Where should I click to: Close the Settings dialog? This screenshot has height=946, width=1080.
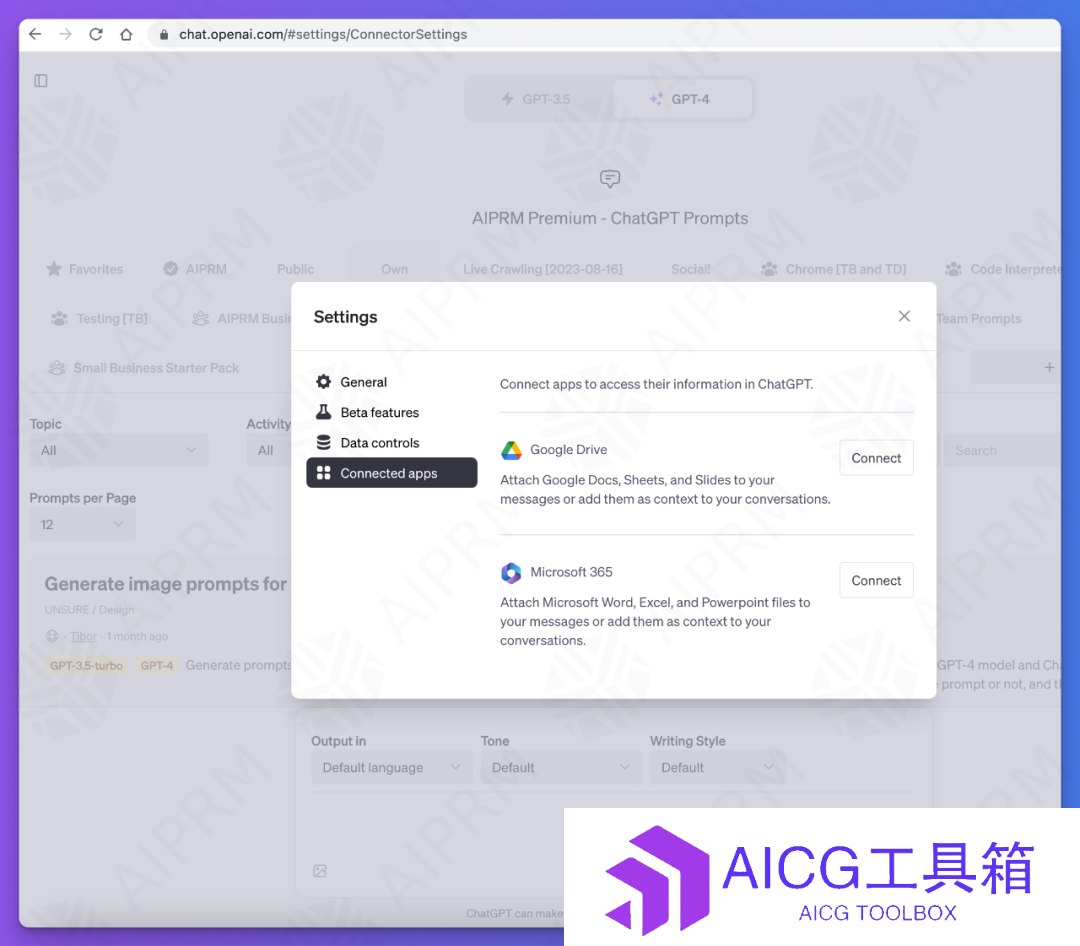click(x=904, y=316)
